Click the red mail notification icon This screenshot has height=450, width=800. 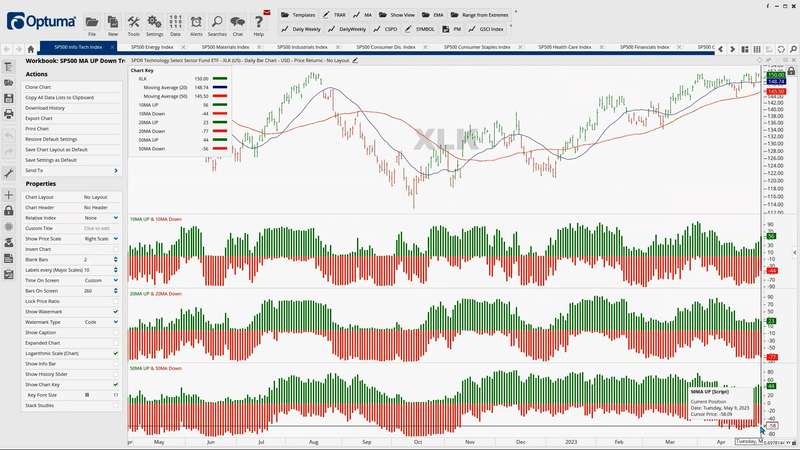click(267, 13)
